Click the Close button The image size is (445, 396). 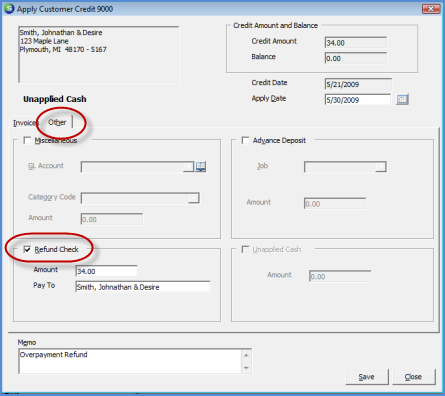[x=414, y=377]
